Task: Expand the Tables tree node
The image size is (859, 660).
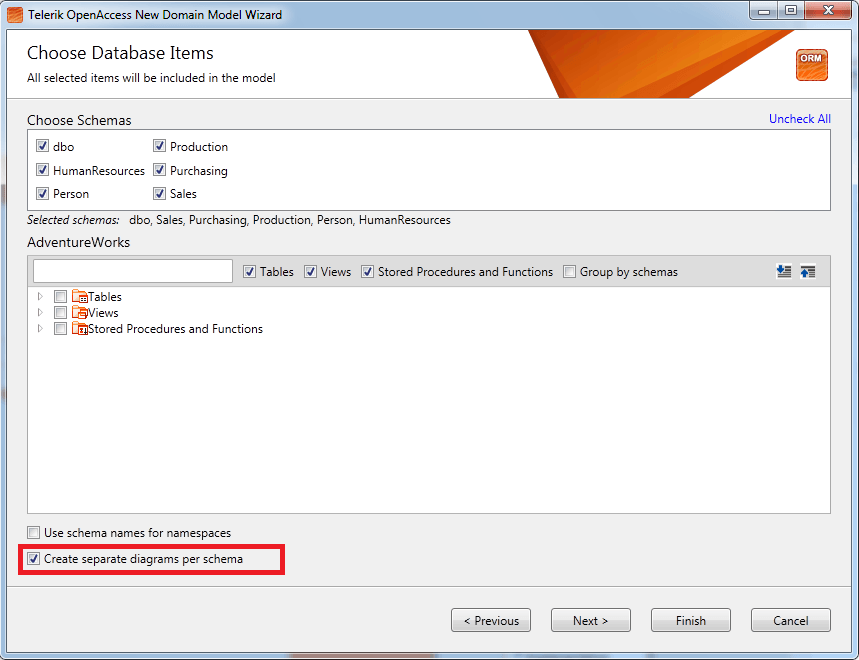Action: (x=40, y=296)
